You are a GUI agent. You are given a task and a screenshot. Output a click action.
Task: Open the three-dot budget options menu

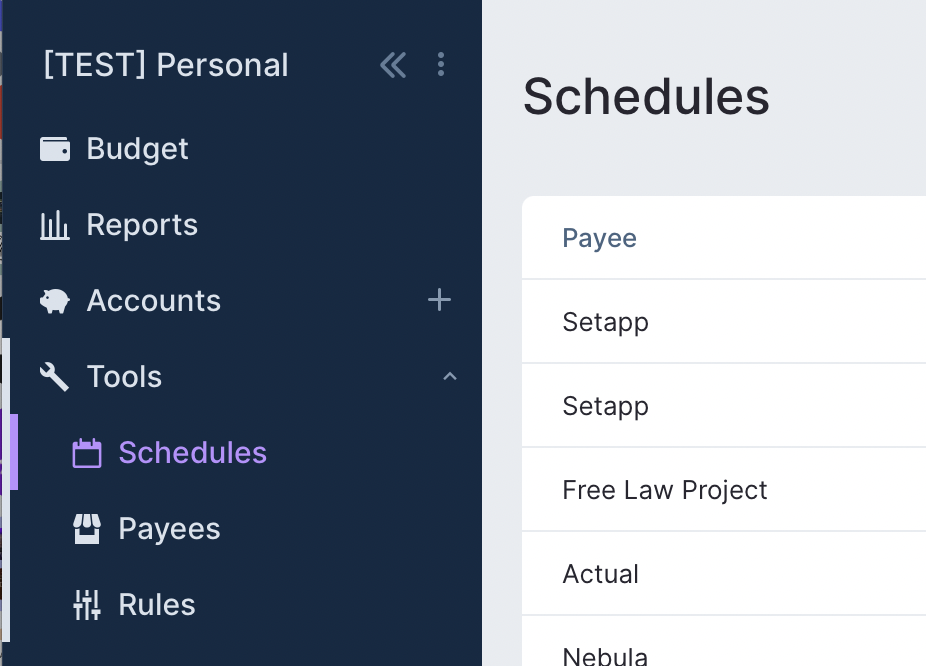click(441, 65)
